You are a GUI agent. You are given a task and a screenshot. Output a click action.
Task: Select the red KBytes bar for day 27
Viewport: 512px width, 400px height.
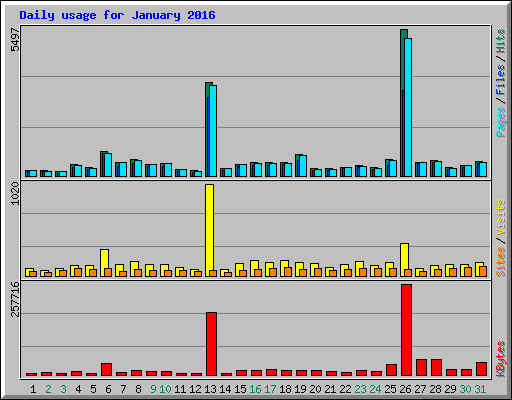[x=421, y=368]
